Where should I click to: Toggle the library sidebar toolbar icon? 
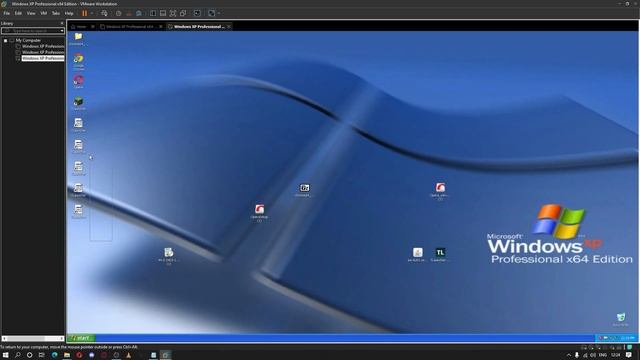pos(153,13)
